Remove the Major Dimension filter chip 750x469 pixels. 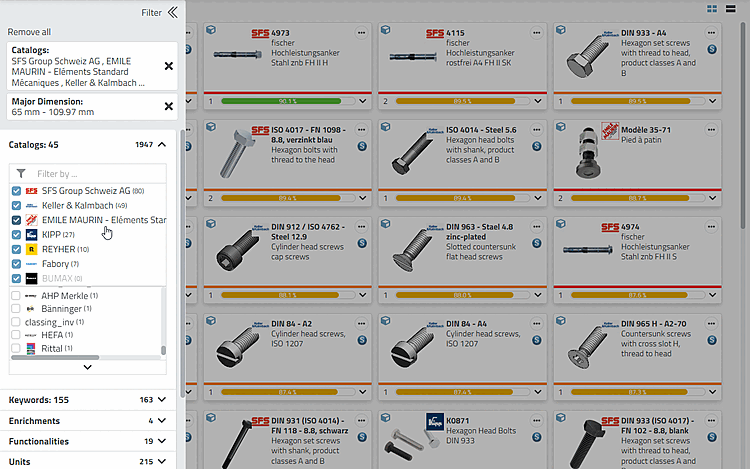coord(169,106)
